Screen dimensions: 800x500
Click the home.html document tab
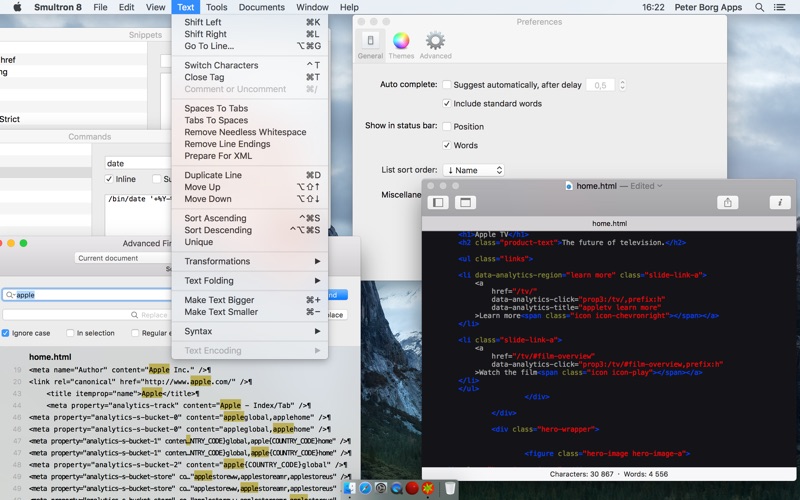(609, 223)
